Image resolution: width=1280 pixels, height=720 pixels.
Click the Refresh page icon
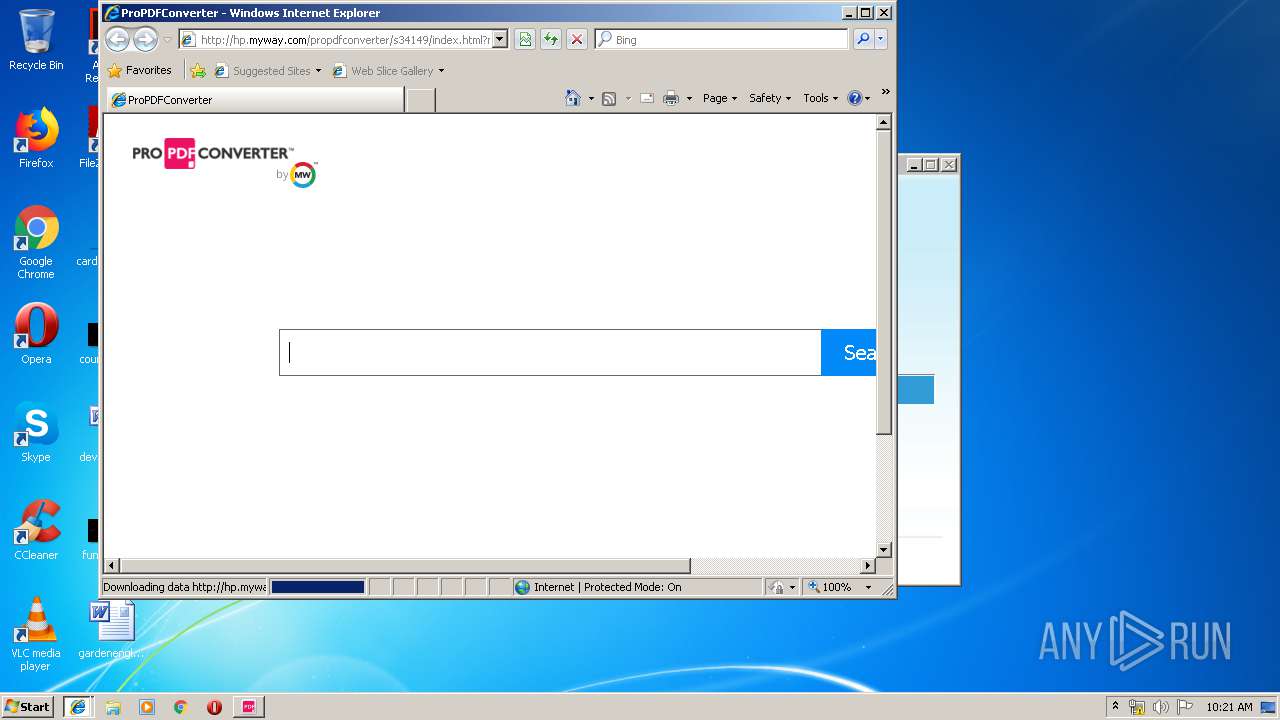click(x=551, y=40)
